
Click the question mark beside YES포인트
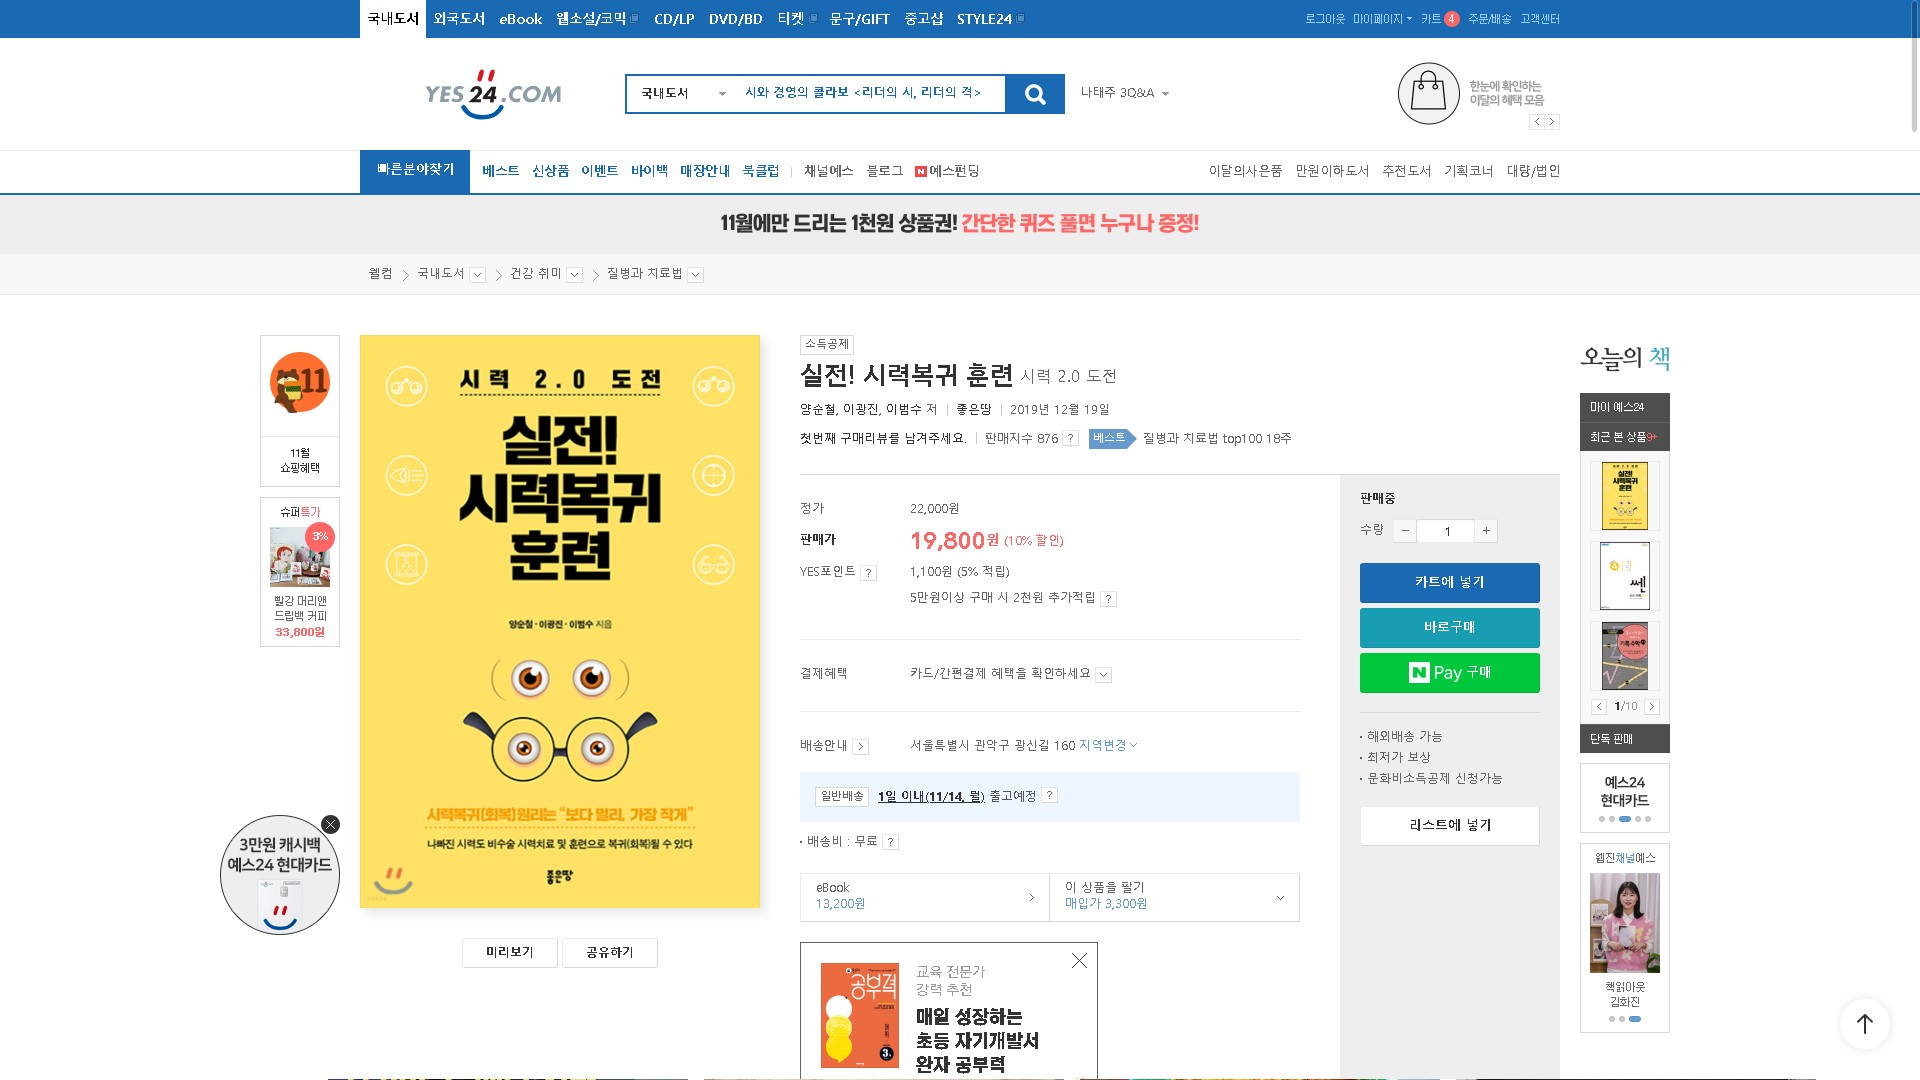869,573
